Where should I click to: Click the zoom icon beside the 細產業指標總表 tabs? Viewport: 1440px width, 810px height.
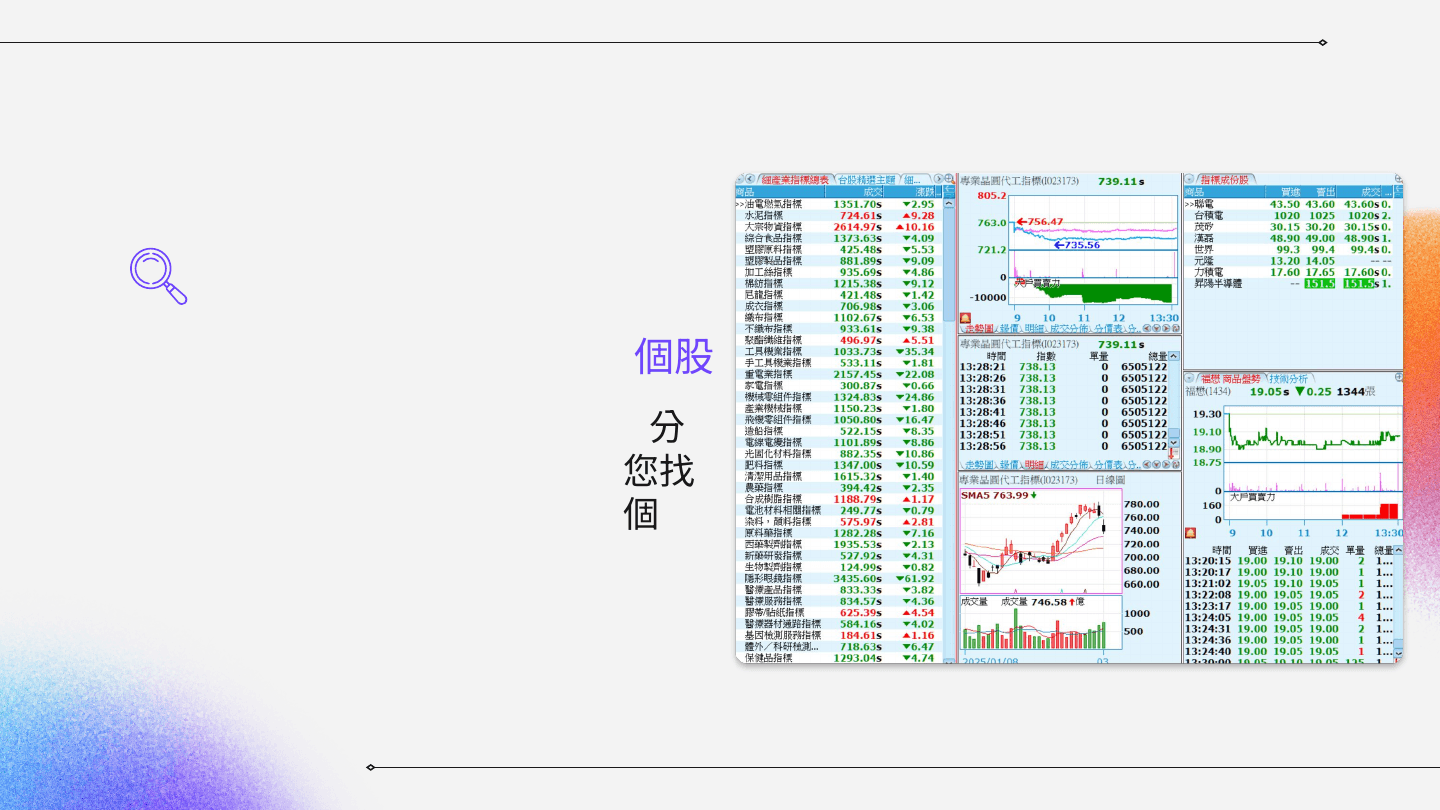click(949, 179)
